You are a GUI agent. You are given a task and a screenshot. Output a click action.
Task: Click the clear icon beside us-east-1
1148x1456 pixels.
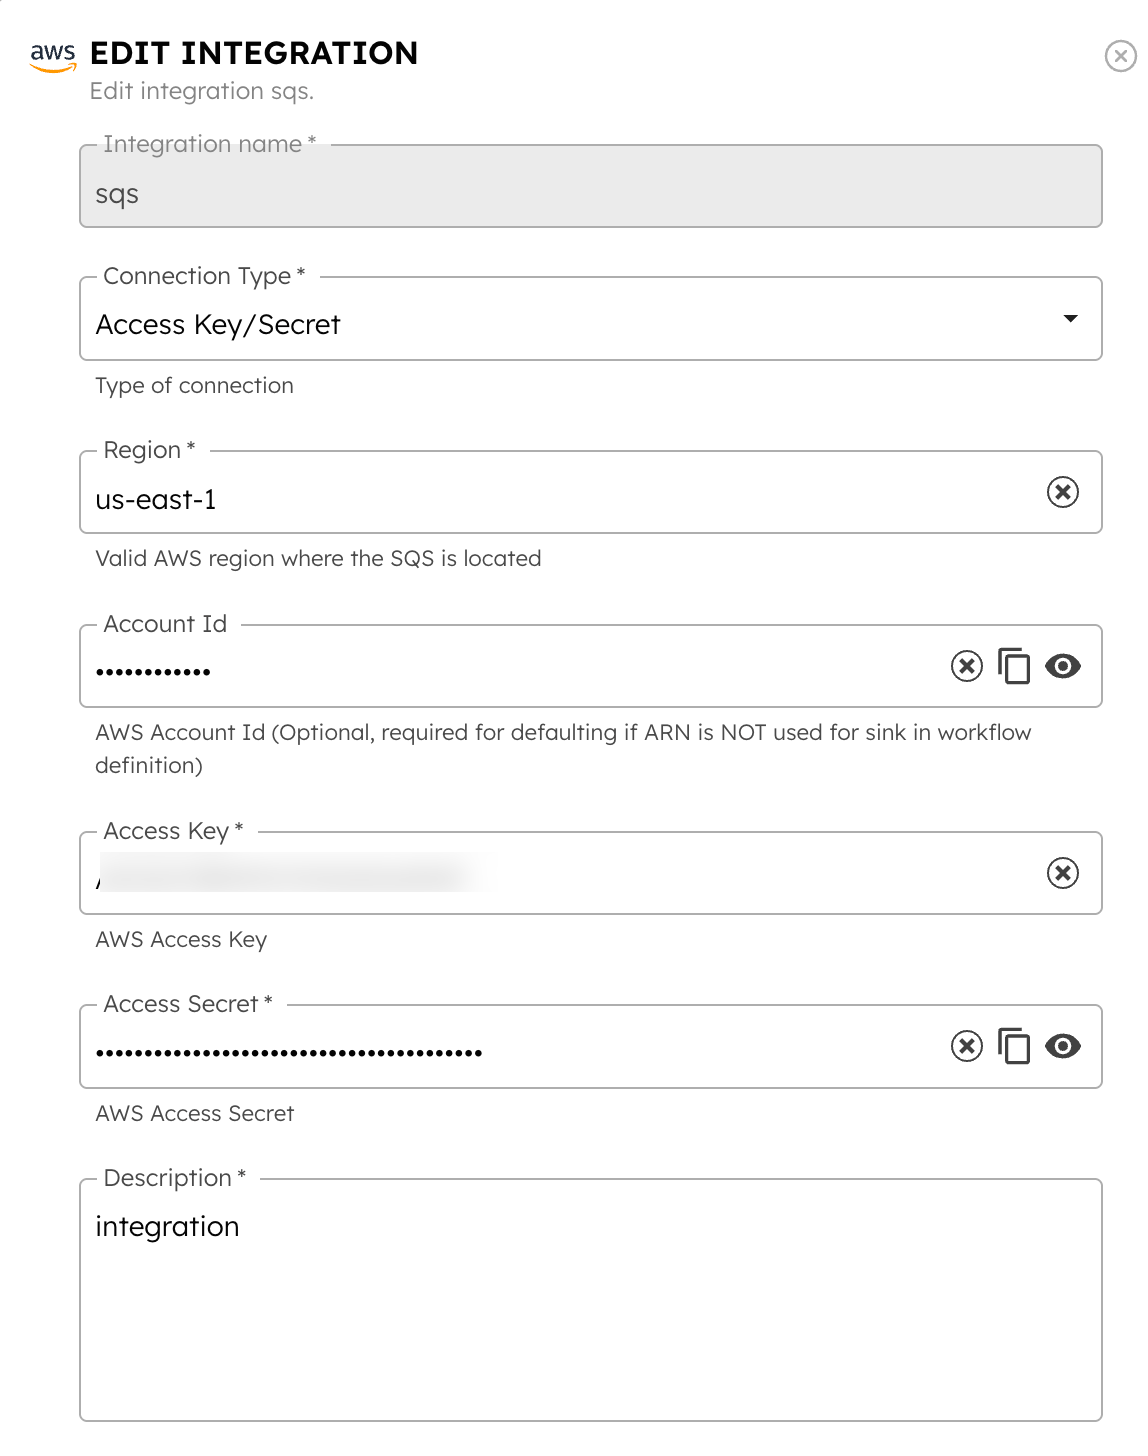[x=1063, y=491]
